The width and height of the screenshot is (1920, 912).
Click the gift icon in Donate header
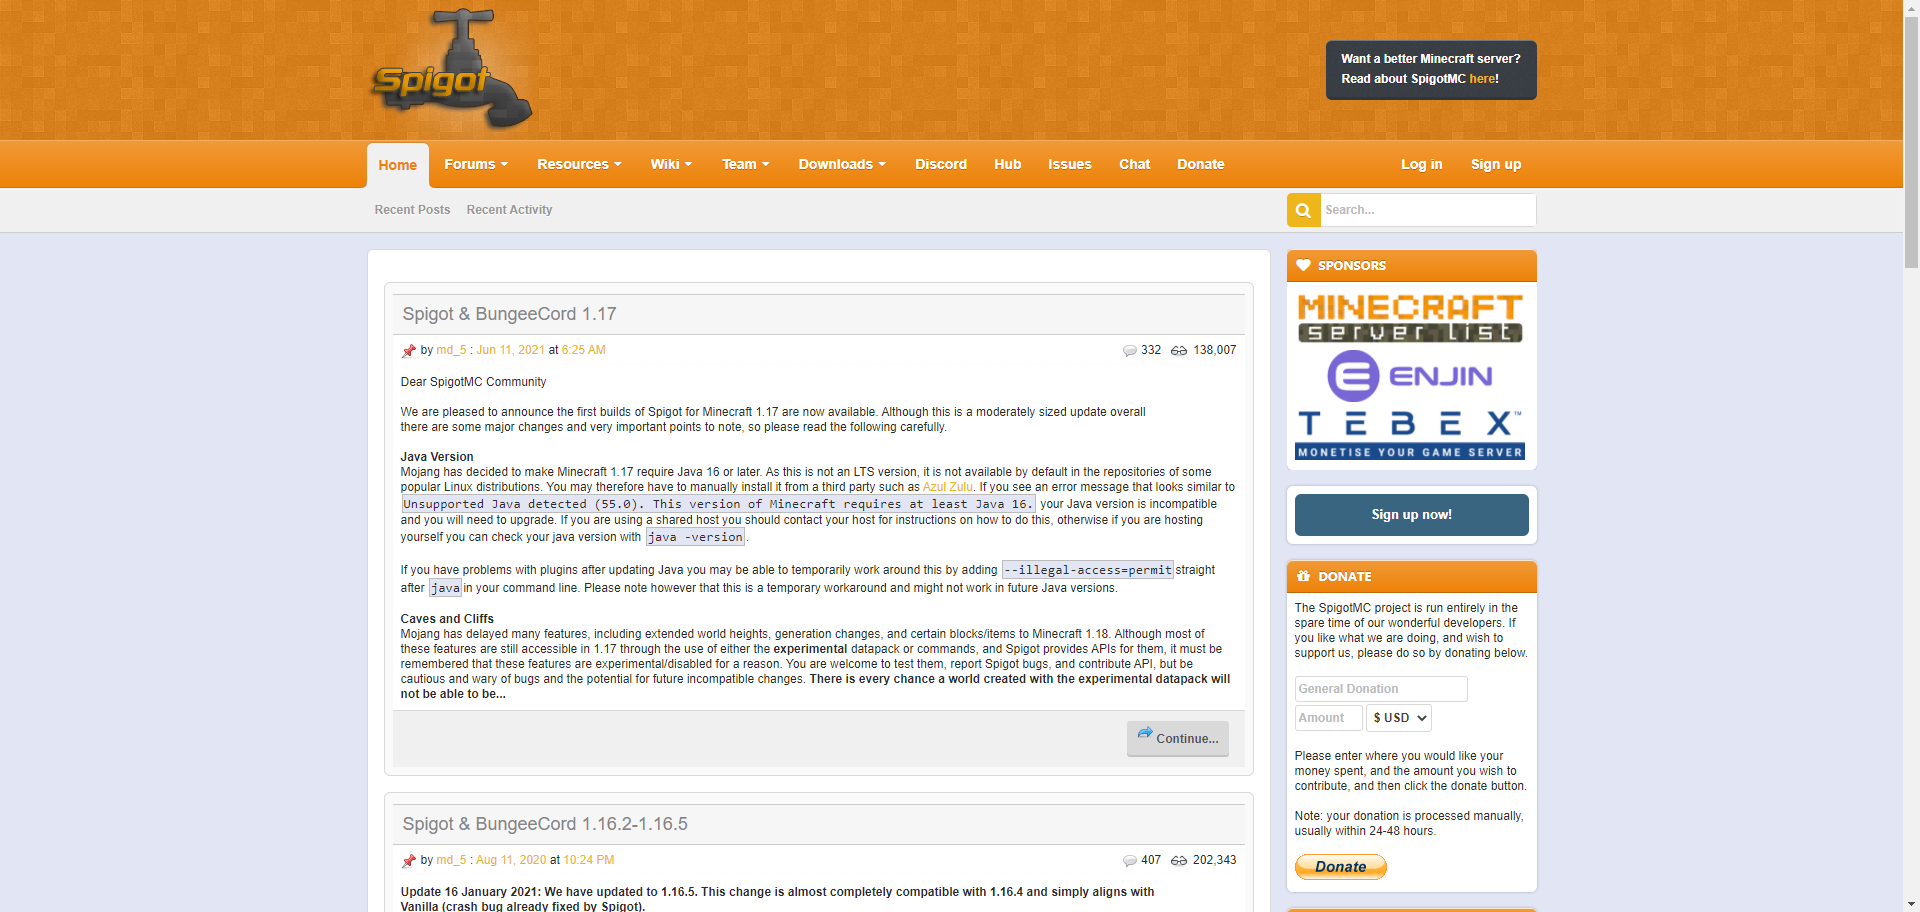coord(1303,576)
